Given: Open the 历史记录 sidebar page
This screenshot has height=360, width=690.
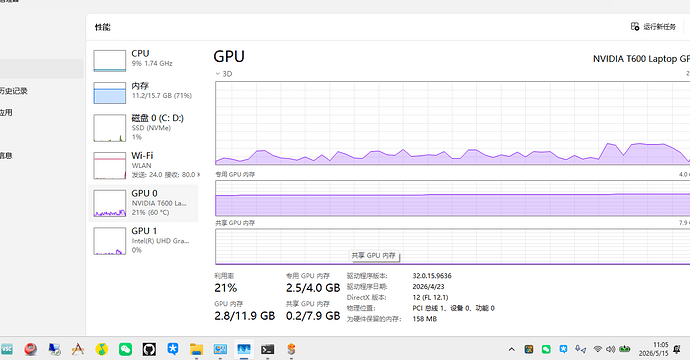Looking at the screenshot, I should (14, 91).
